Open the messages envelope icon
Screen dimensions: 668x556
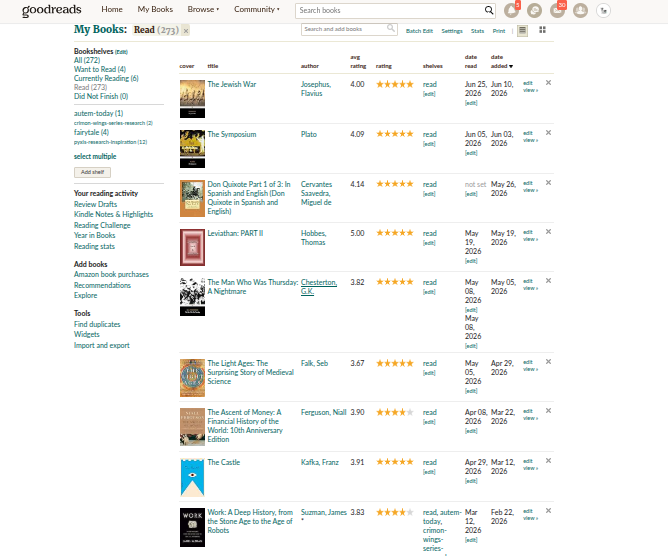[557, 10]
